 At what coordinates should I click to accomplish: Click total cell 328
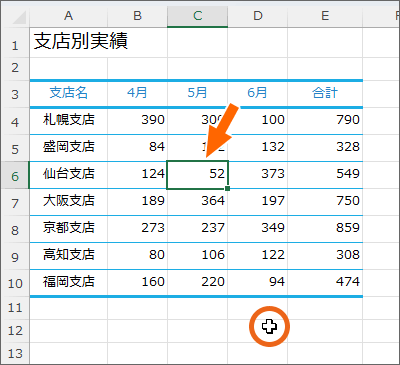click(325, 148)
